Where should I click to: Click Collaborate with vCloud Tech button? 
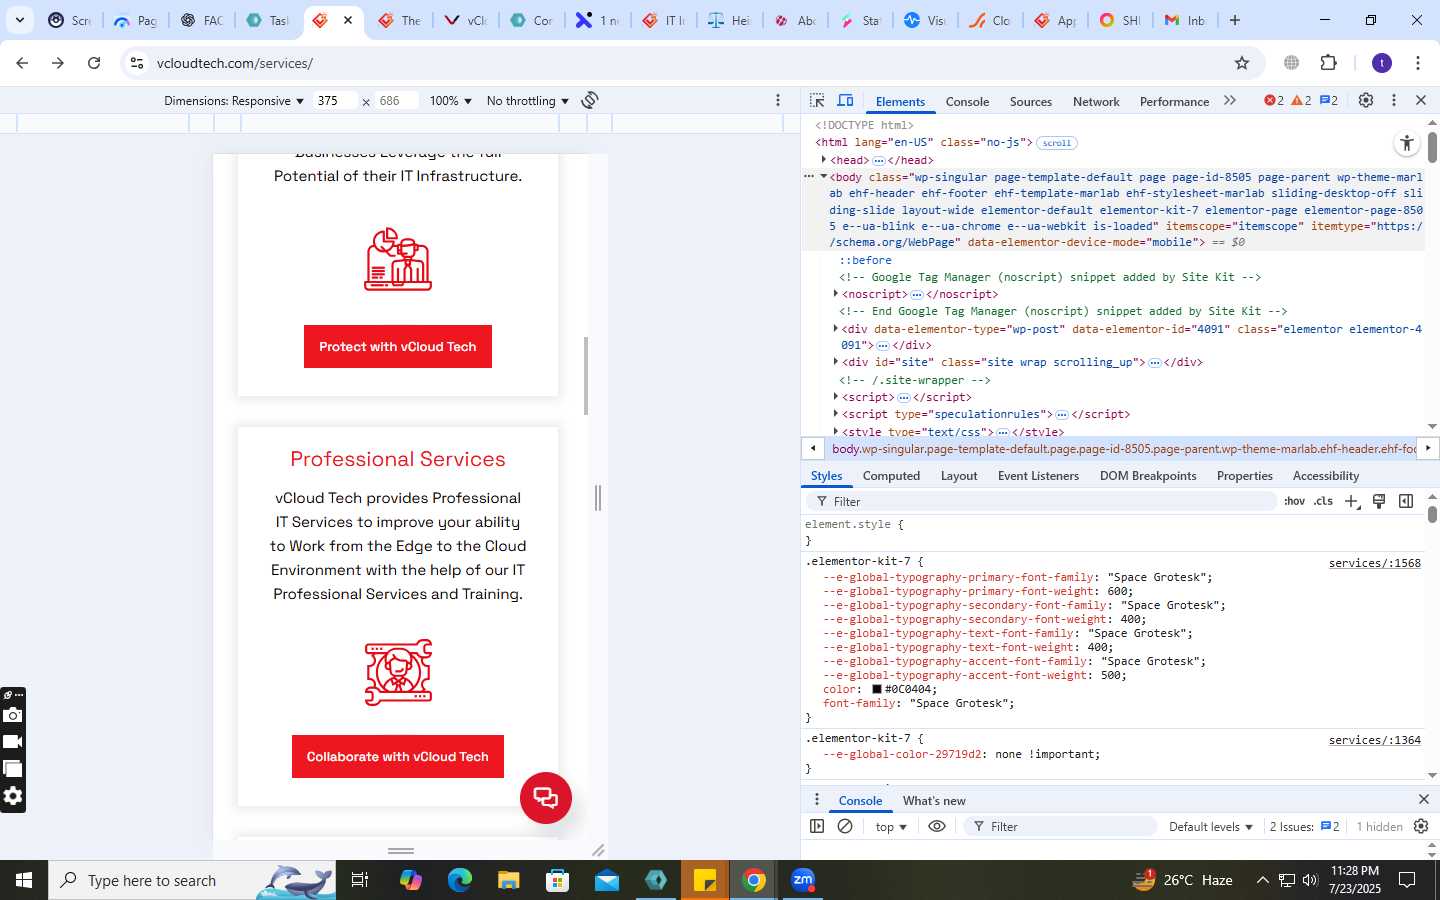pos(398,757)
